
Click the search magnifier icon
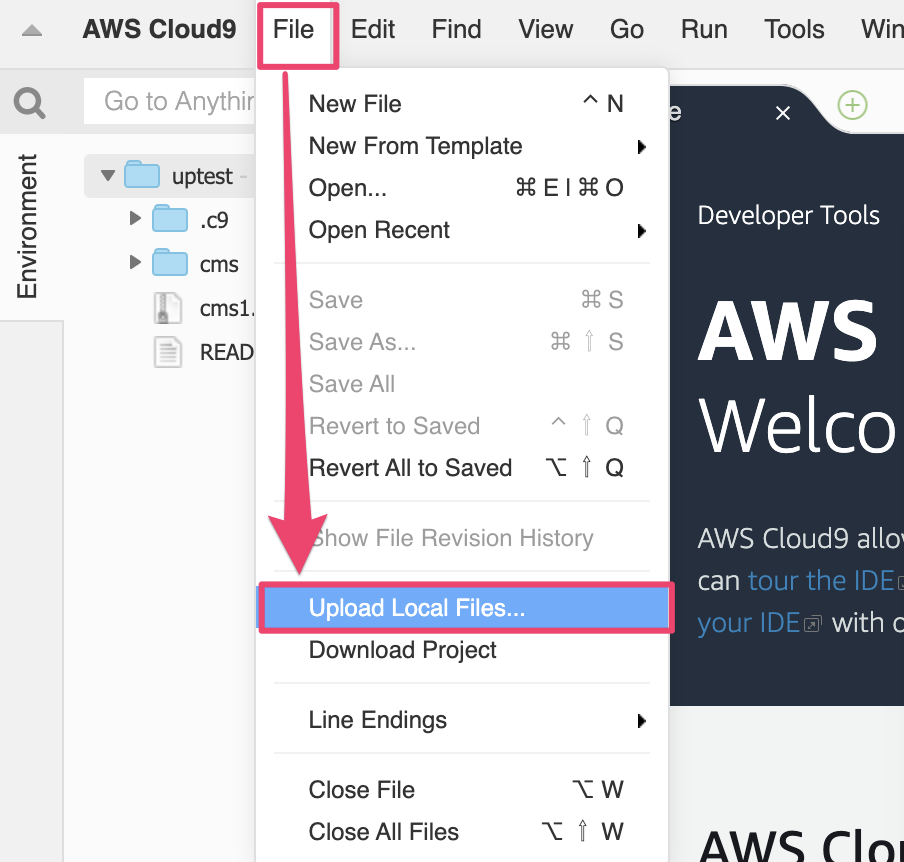tap(29, 103)
